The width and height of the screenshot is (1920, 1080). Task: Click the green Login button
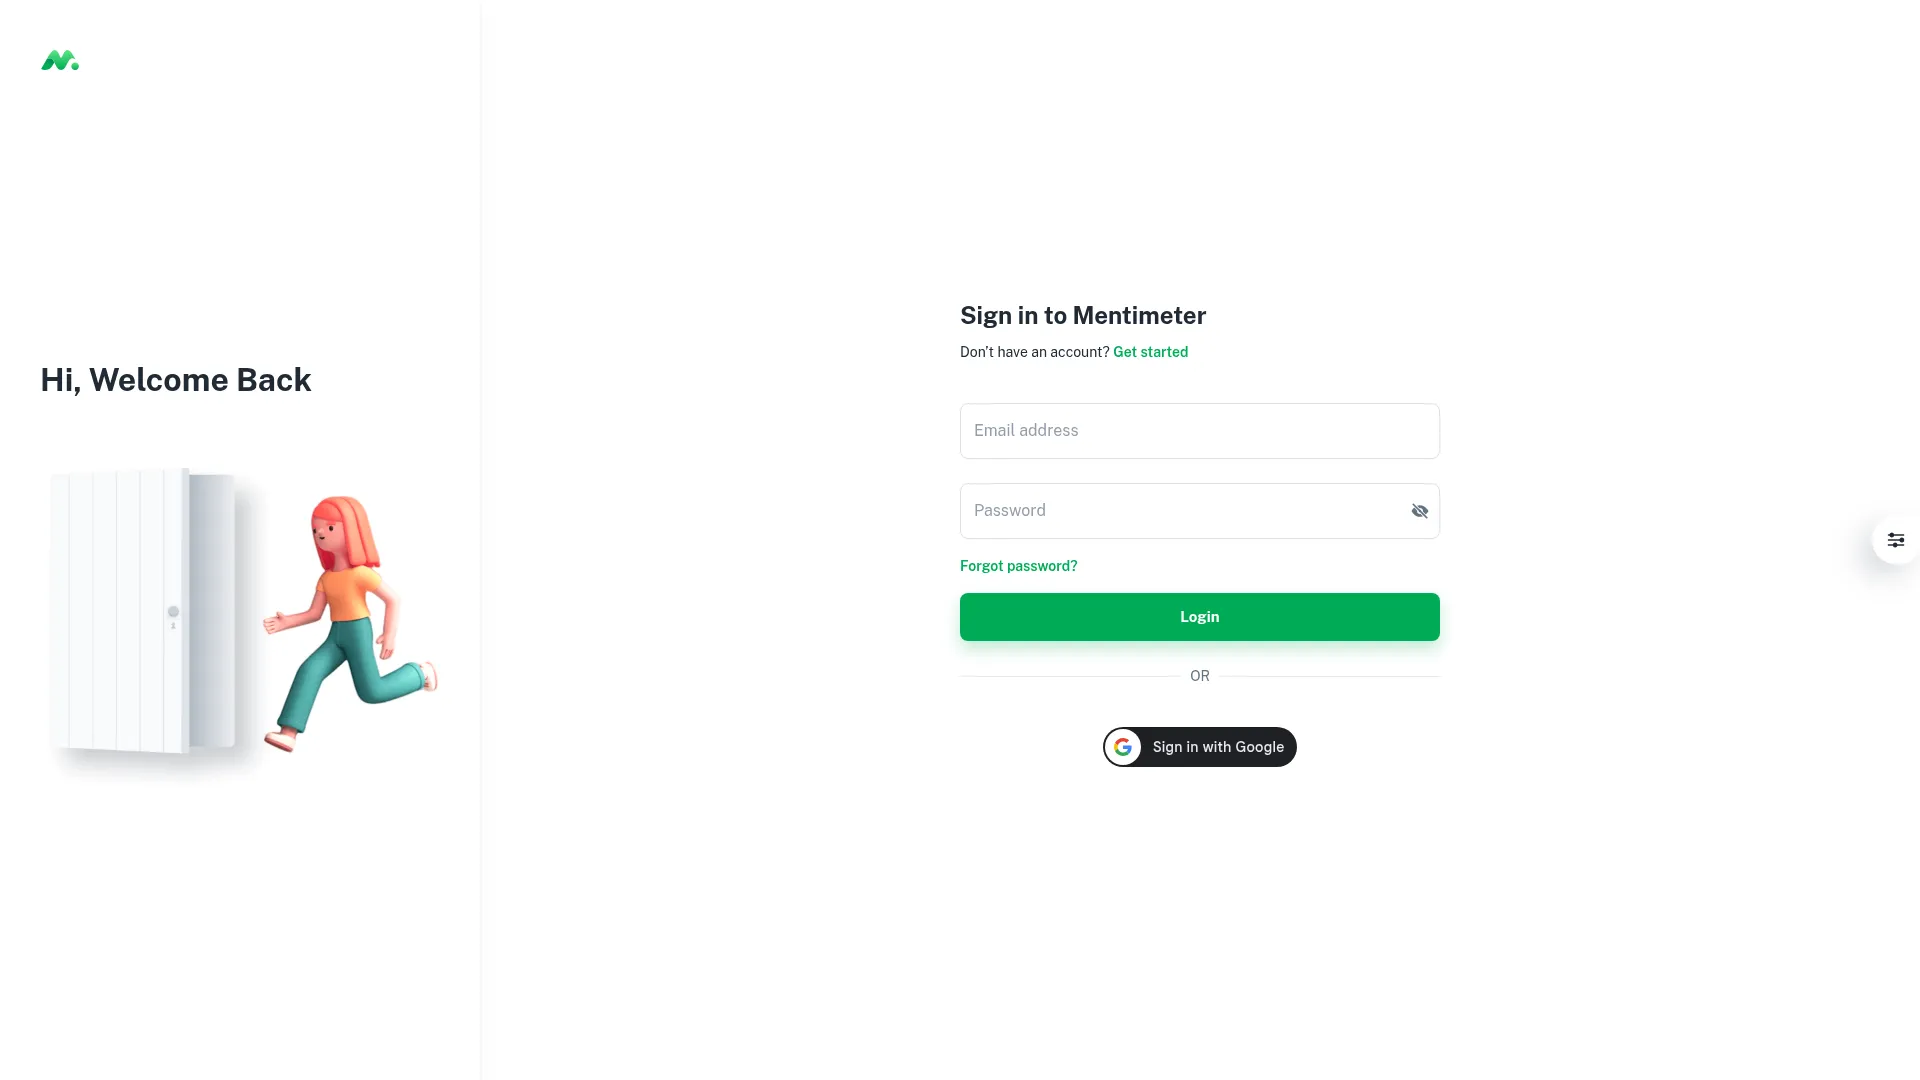pyautogui.click(x=1200, y=617)
